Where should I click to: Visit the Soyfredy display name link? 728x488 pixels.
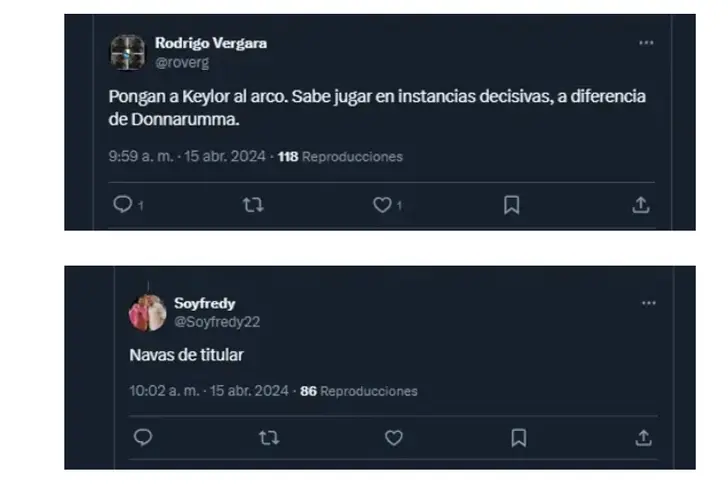point(204,303)
